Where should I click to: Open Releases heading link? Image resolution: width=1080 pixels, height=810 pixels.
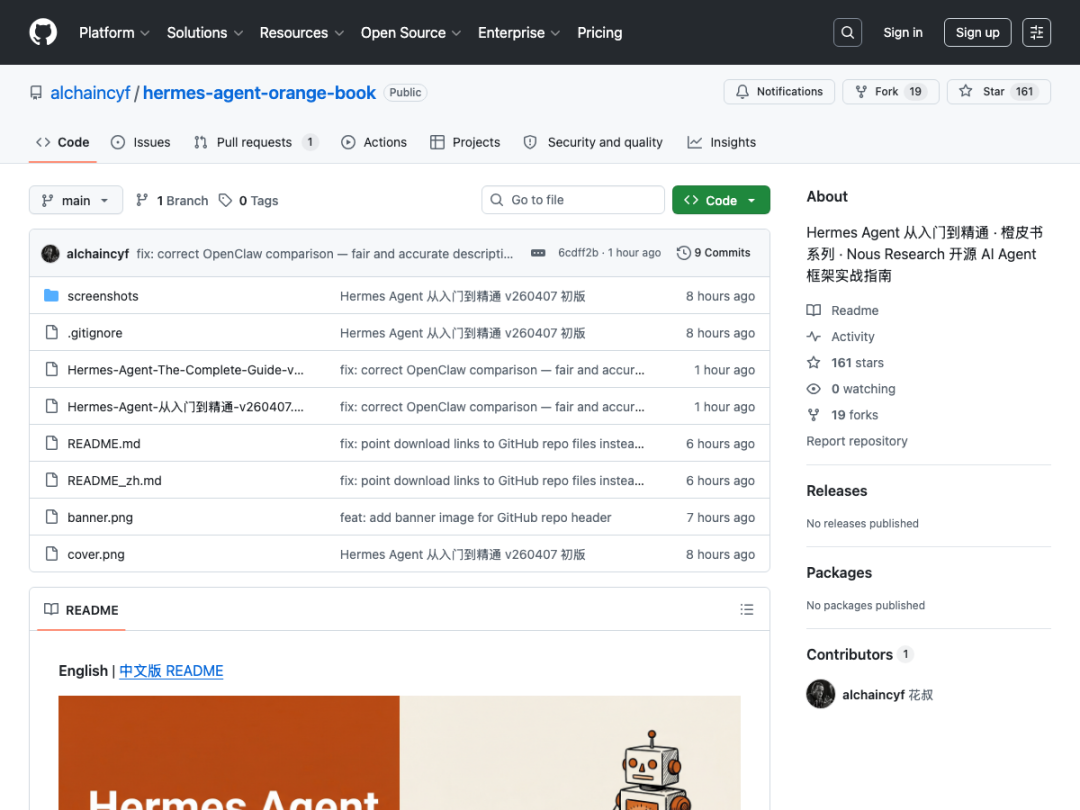(x=837, y=490)
